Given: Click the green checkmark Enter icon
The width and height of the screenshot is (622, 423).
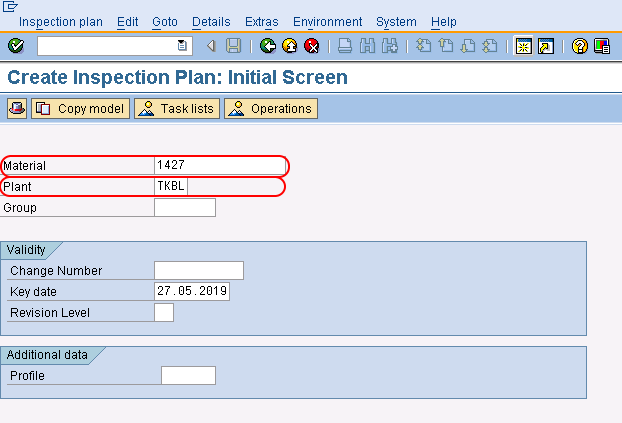Looking at the screenshot, I should (16, 46).
